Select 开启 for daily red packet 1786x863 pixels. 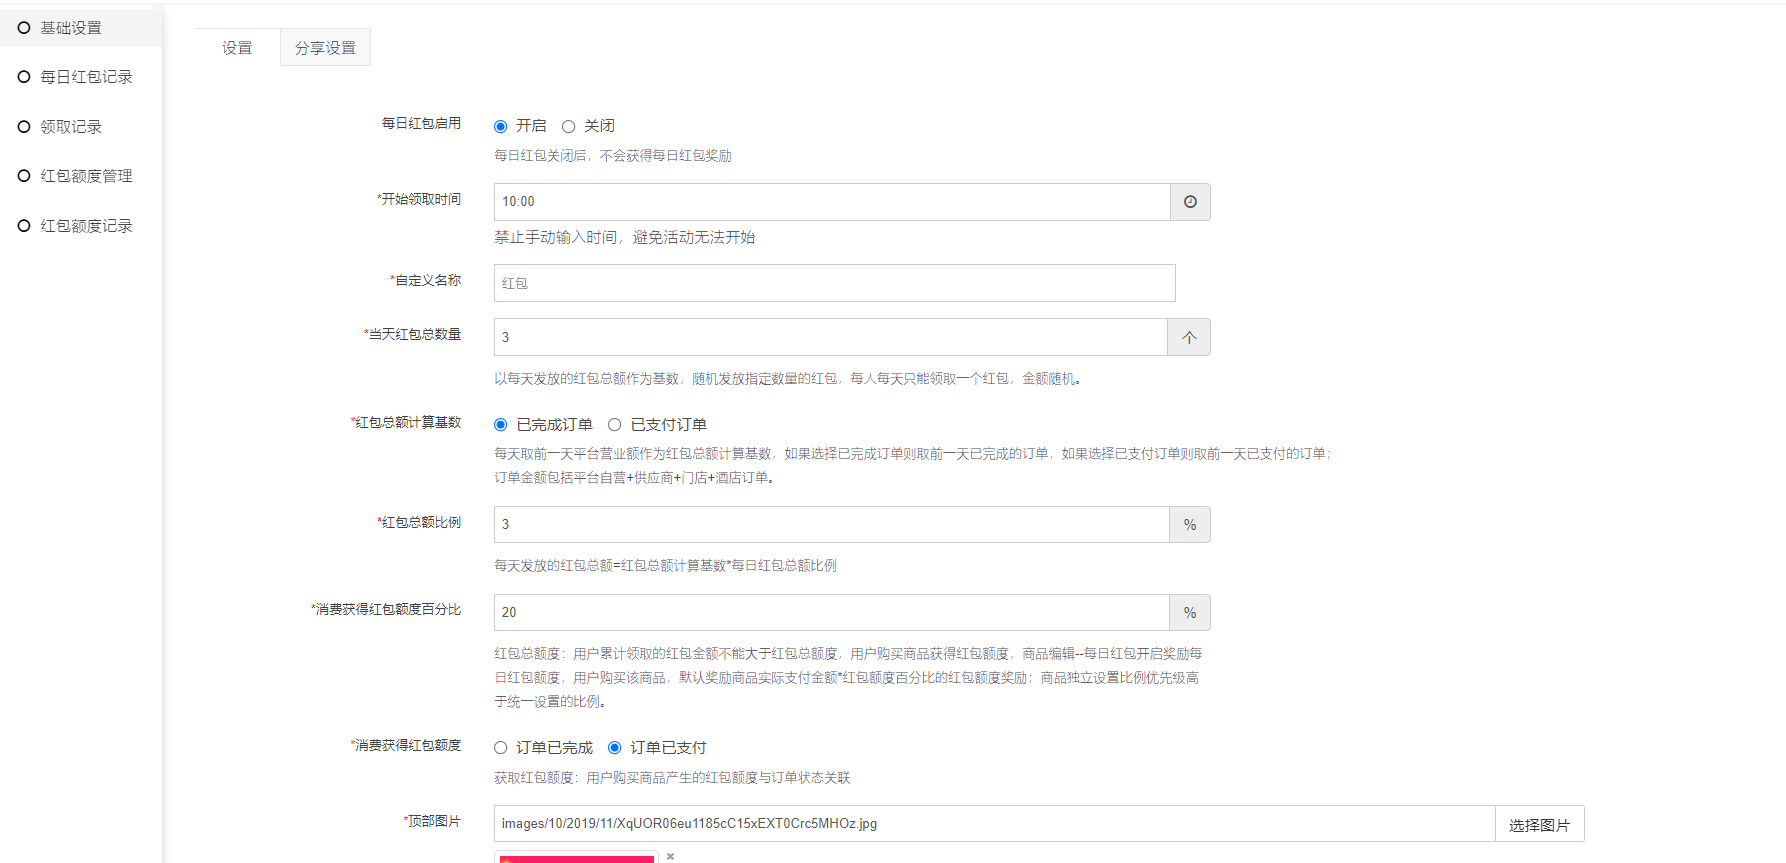(x=501, y=127)
